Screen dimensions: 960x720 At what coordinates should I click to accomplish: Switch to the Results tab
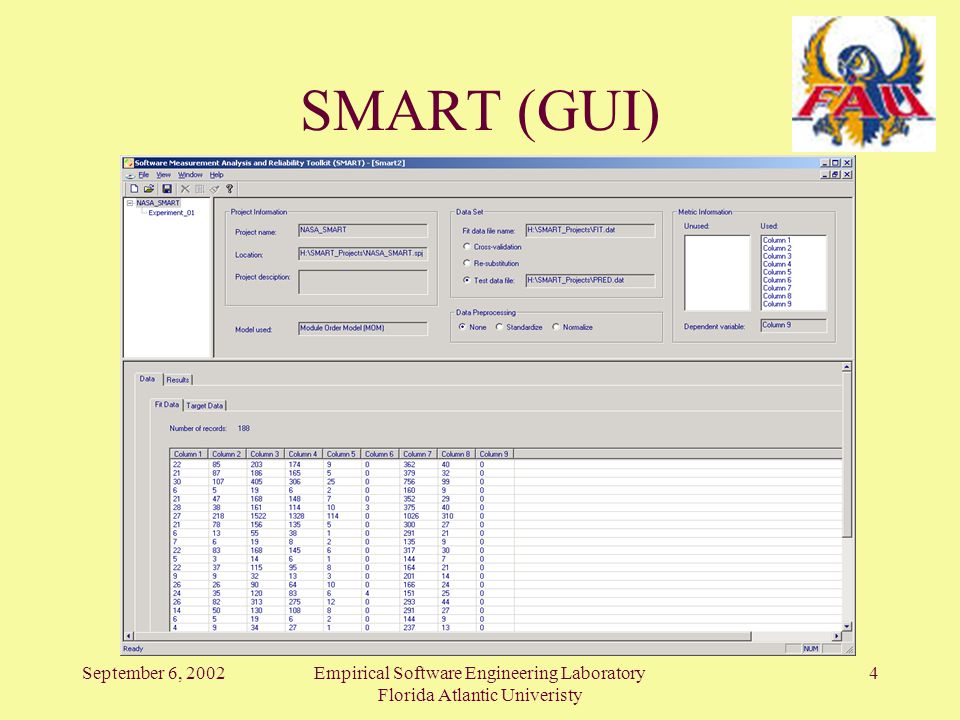pos(178,380)
